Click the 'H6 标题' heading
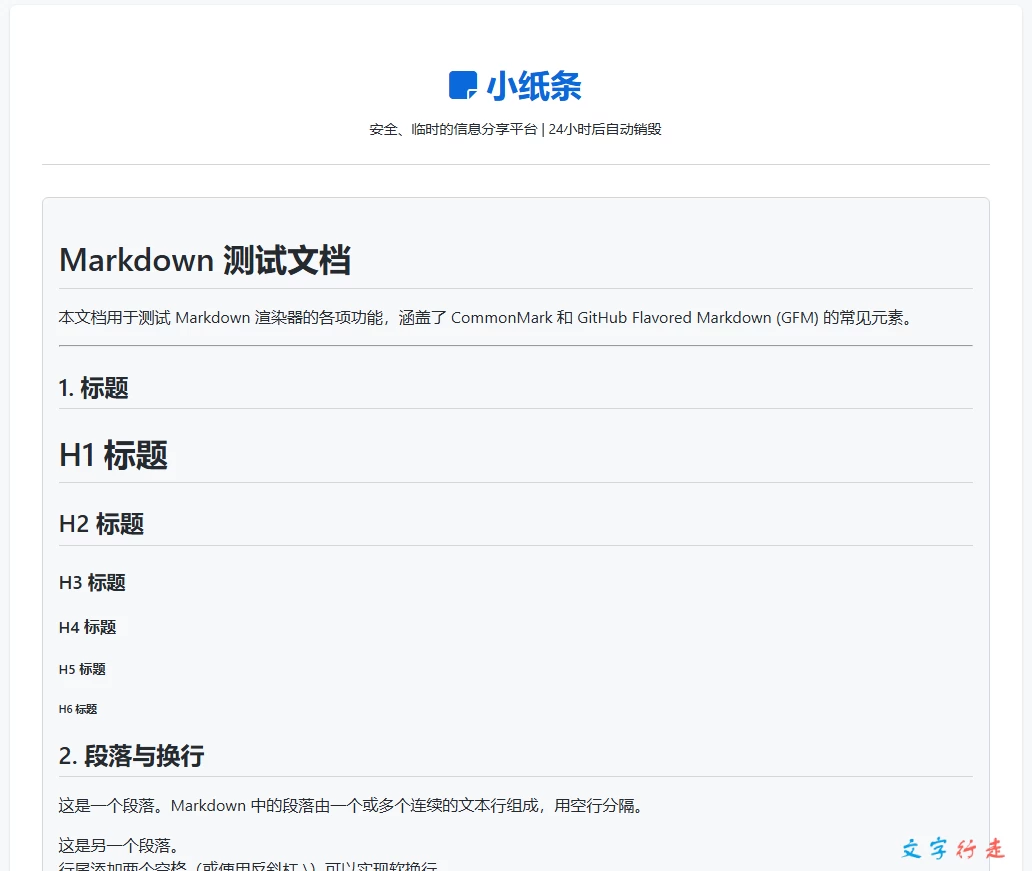The image size is (1032, 871). pyautogui.click(x=79, y=709)
